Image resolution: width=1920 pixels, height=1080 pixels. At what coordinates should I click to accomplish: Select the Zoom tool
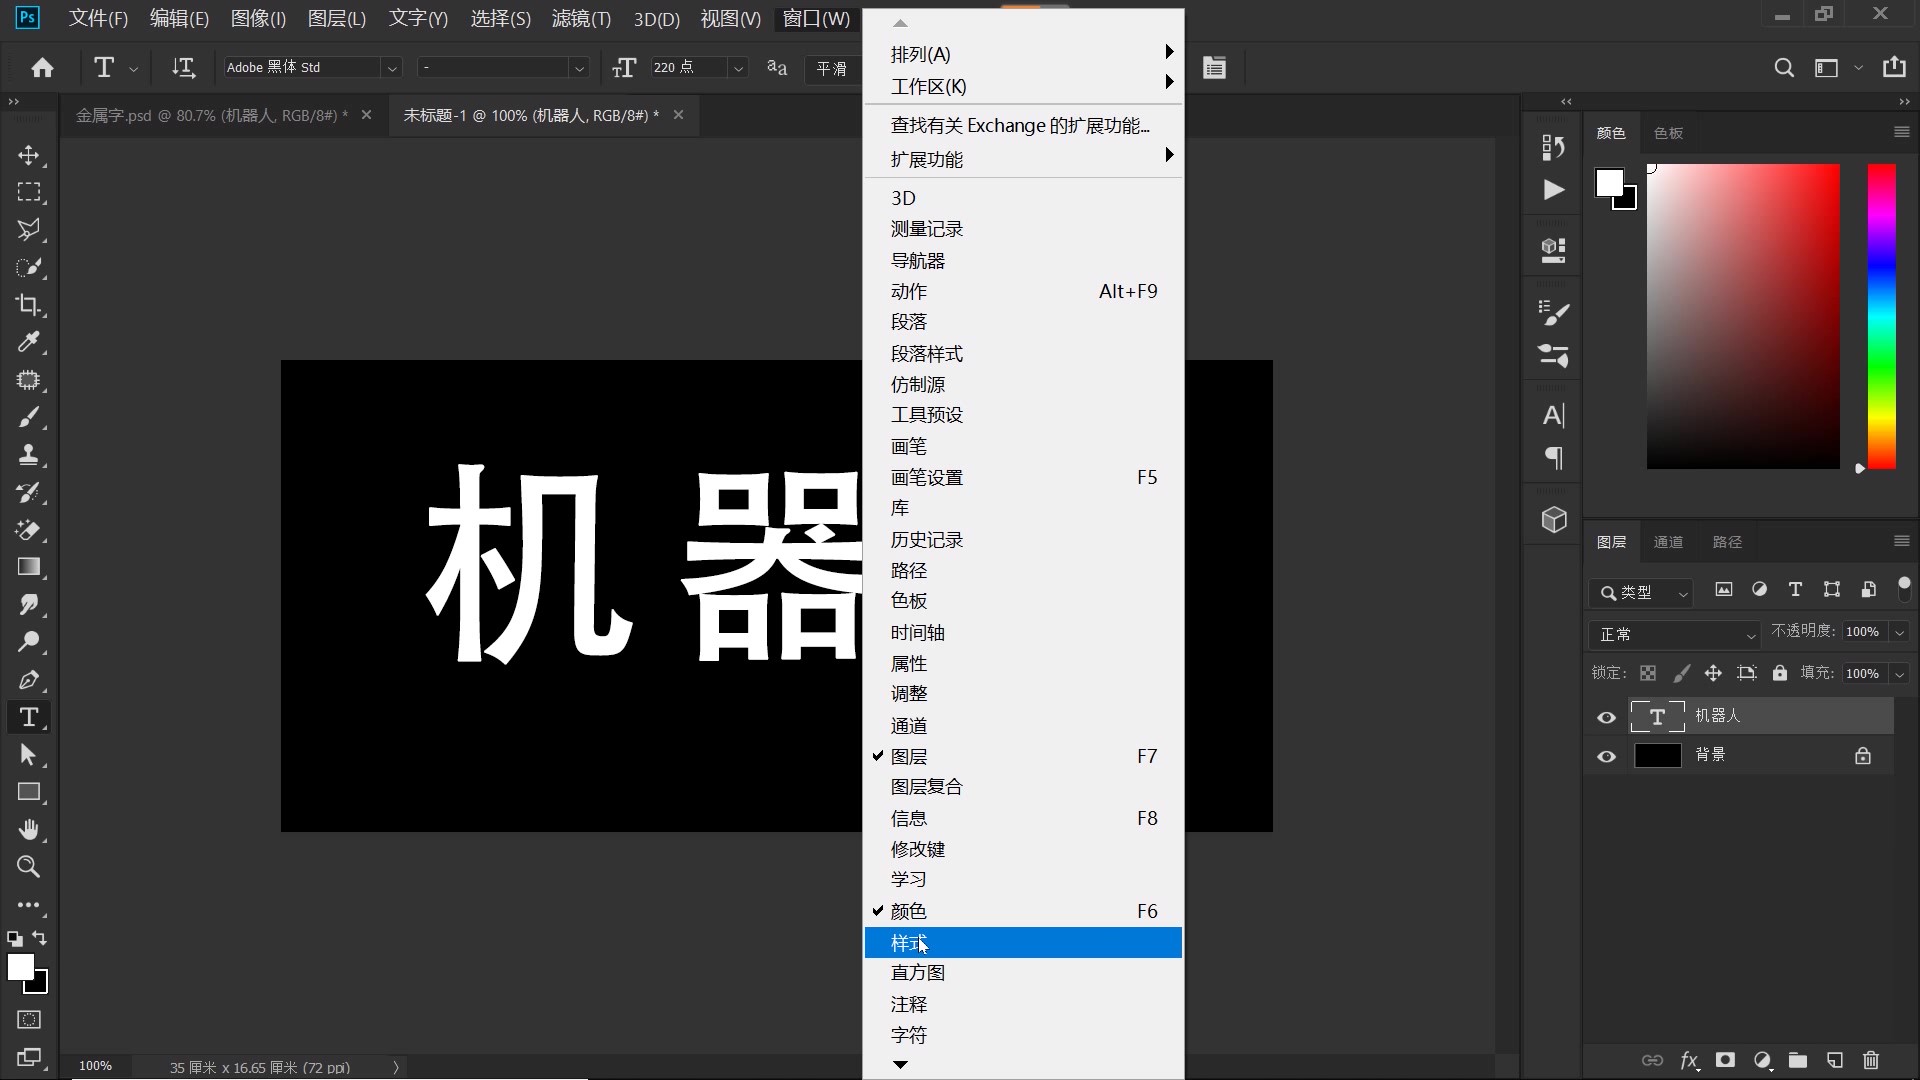(x=29, y=867)
